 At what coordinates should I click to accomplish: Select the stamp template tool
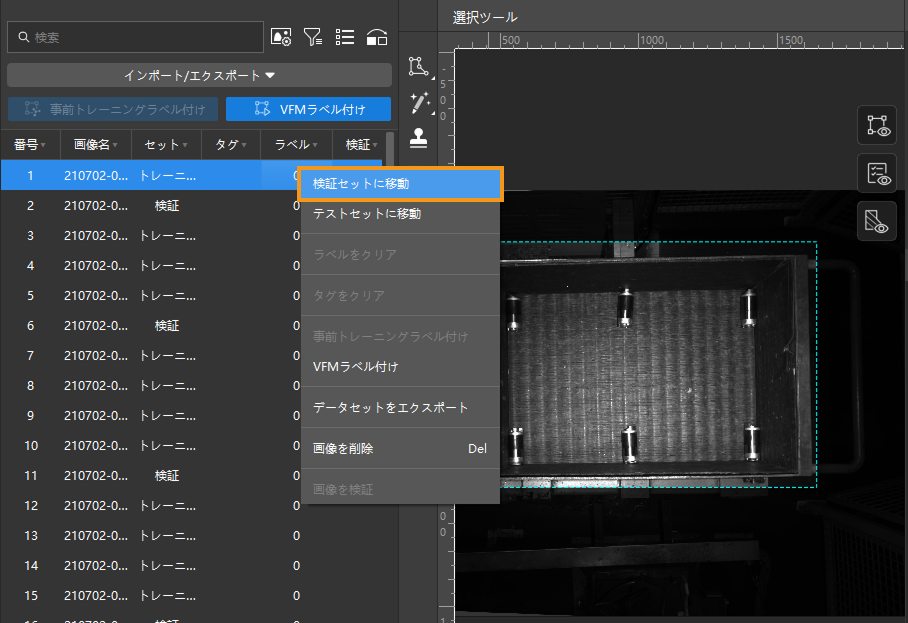point(418,138)
